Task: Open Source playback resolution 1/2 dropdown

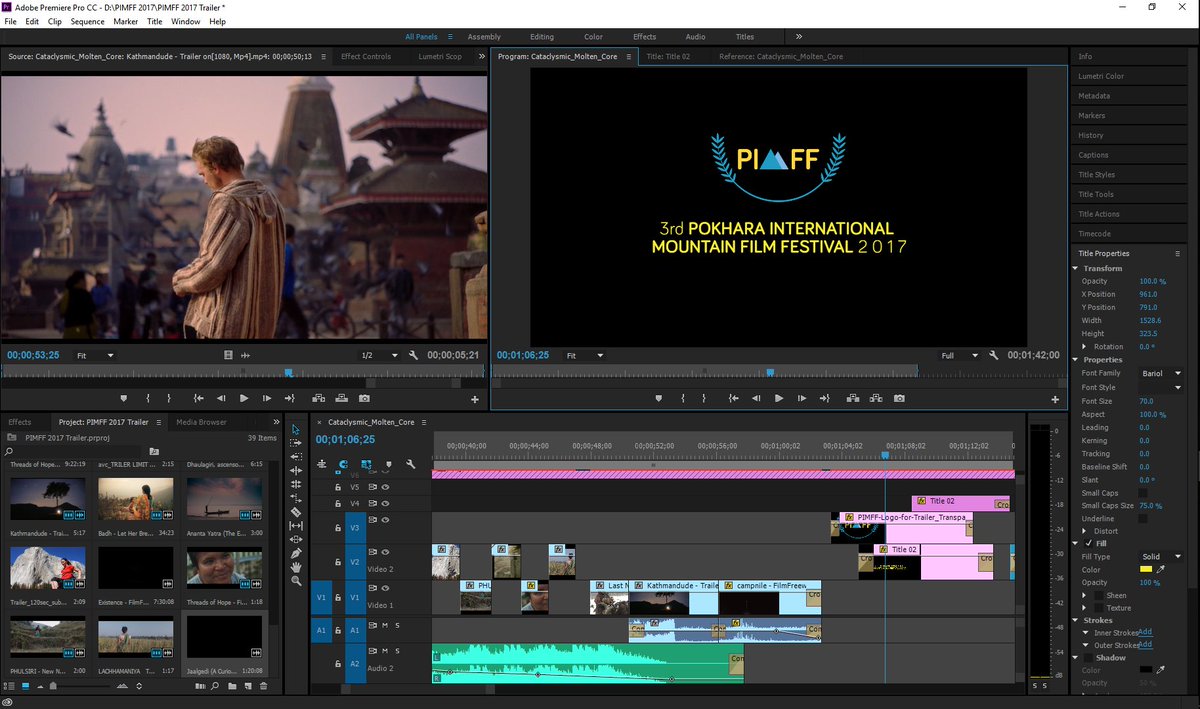Action: point(378,355)
